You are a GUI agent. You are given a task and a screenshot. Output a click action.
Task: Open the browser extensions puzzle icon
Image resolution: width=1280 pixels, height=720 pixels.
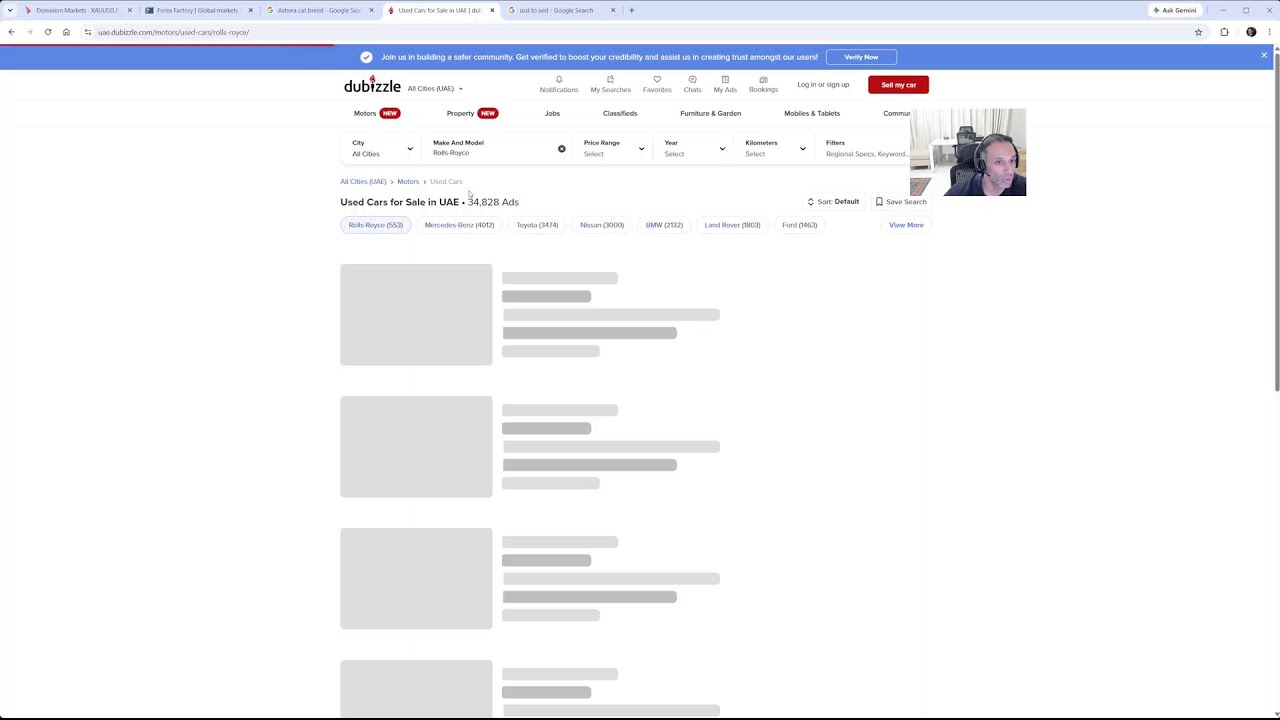(x=1224, y=32)
